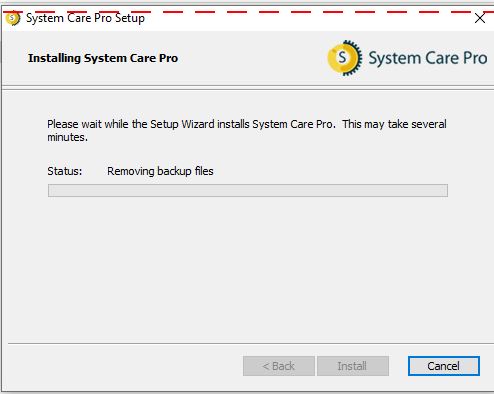
Task: Click the word 'minutes.' in the message
Action: click(x=68, y=137)
